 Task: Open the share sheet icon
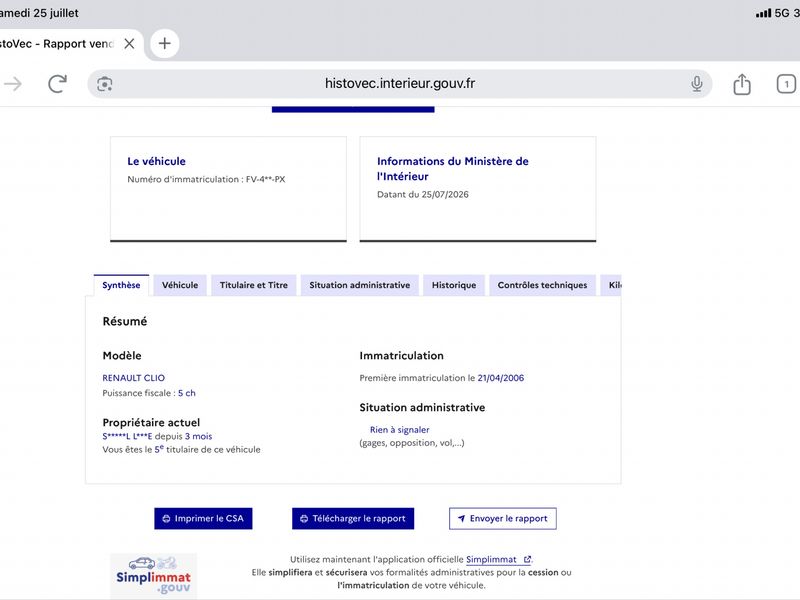tap(742, 84)
